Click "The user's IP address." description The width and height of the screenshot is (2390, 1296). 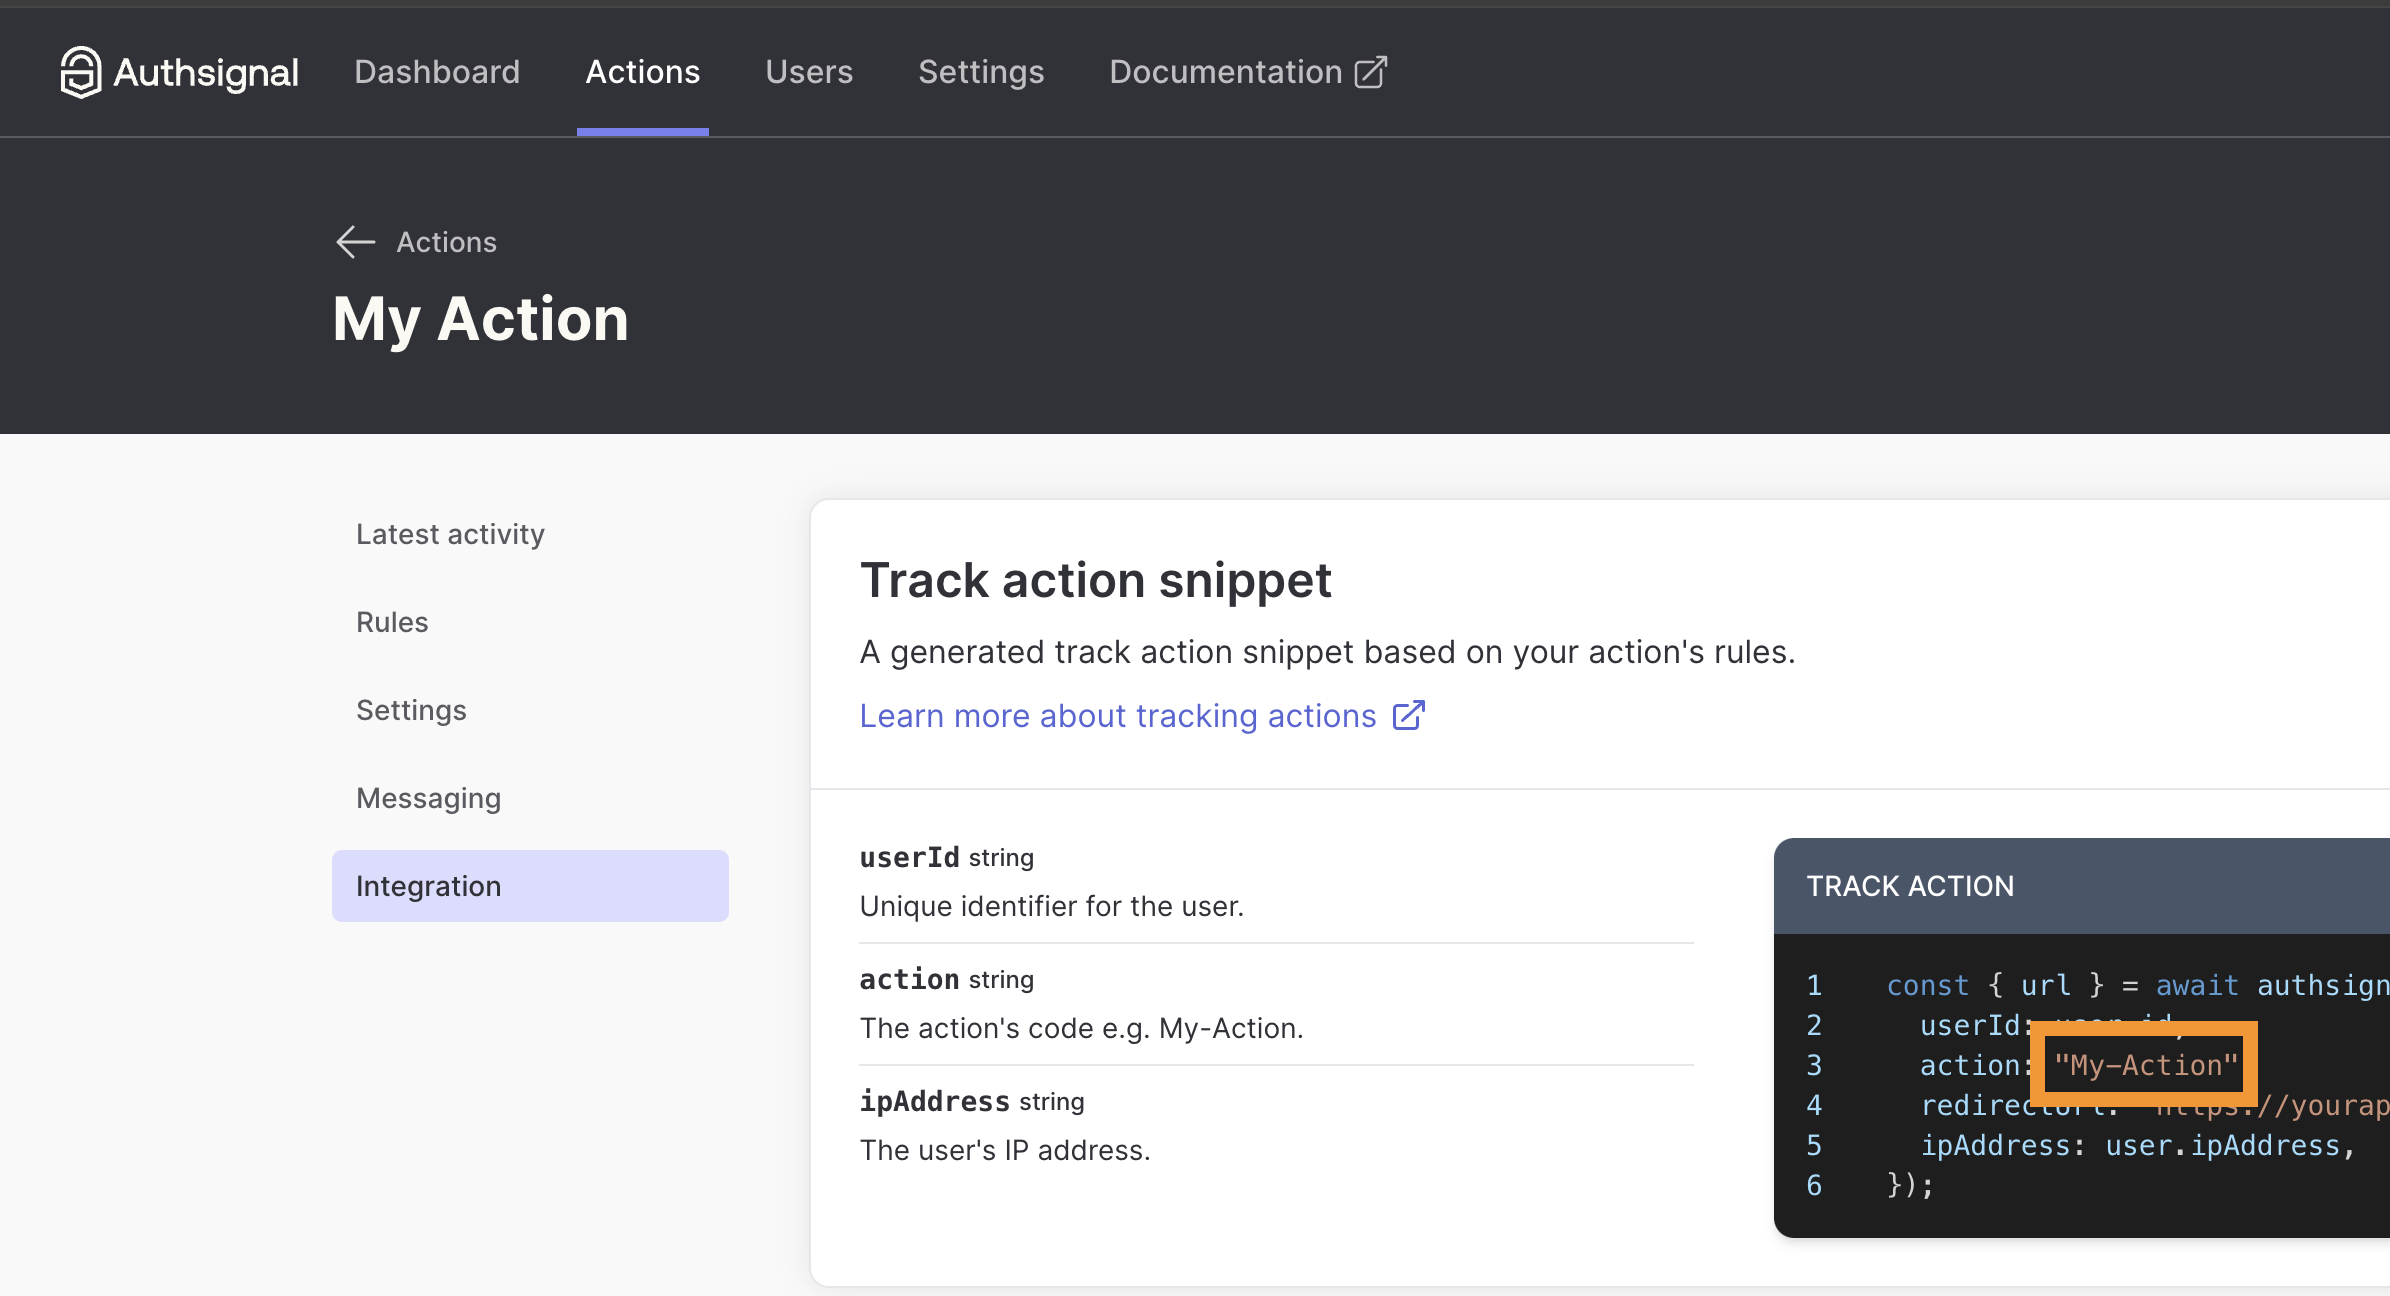pyautogui.click(x=1005, y=1150)
